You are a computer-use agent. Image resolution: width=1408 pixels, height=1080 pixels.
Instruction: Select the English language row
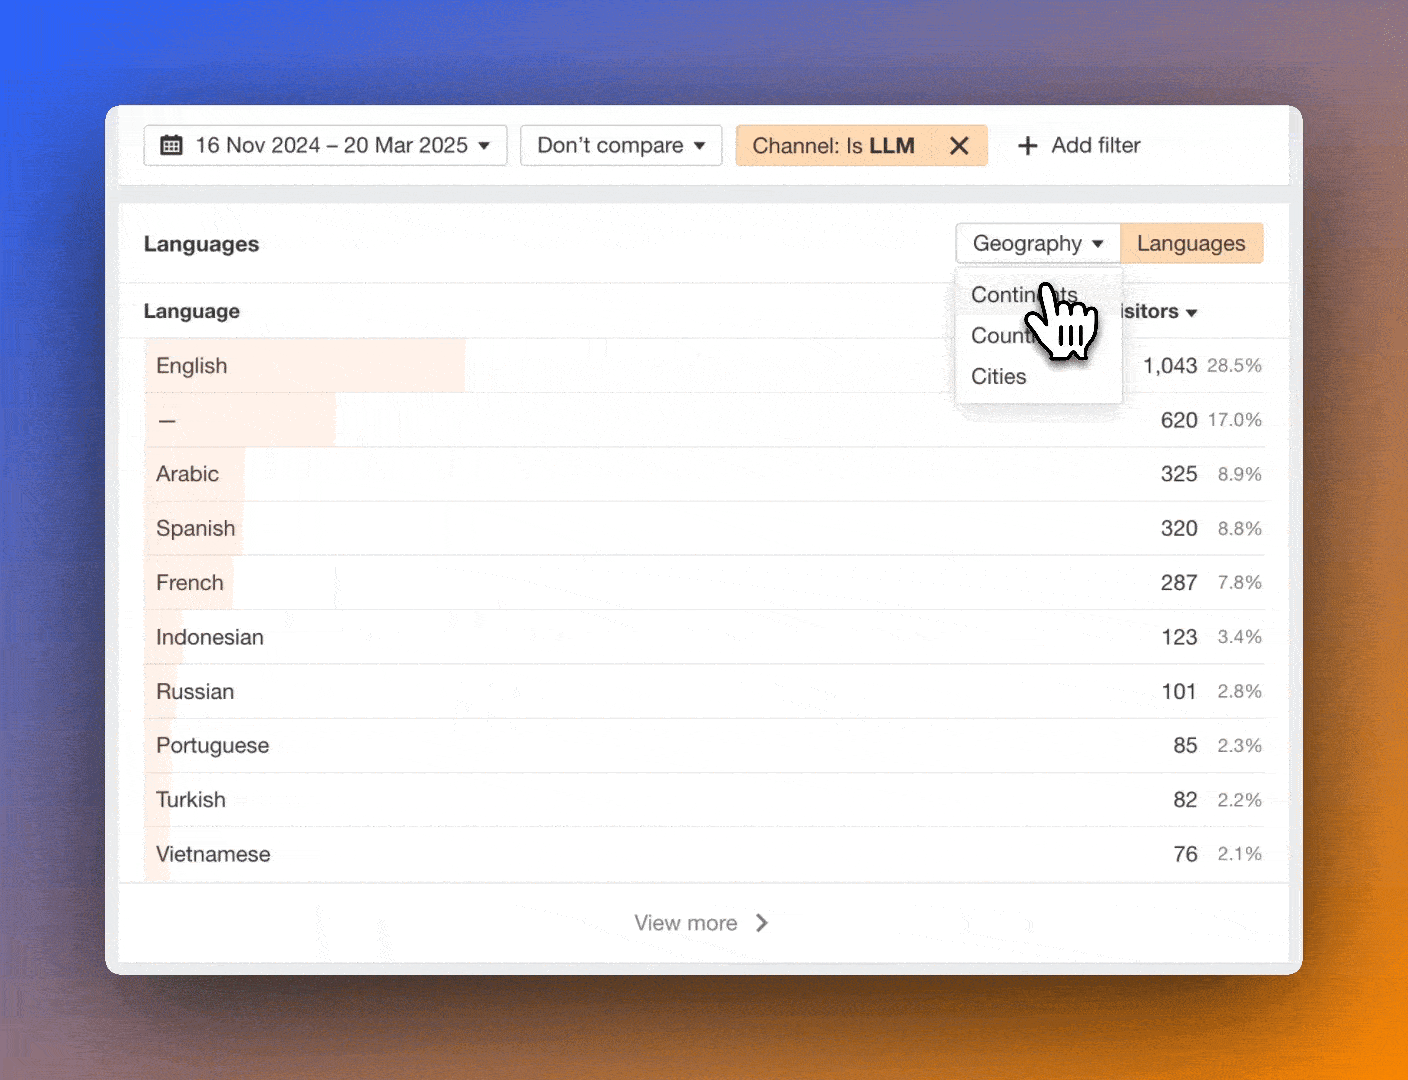pyautogui.click(x=191, y=366)
